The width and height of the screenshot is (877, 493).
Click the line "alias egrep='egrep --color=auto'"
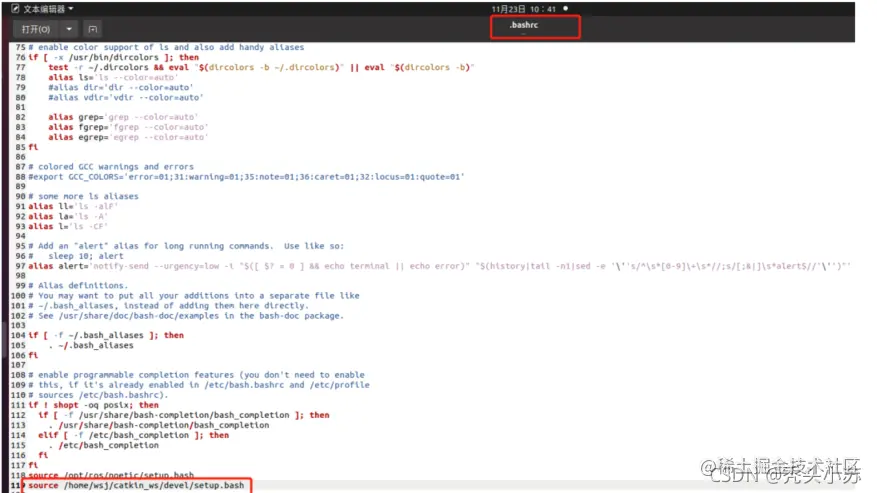[x=128, y=138]
